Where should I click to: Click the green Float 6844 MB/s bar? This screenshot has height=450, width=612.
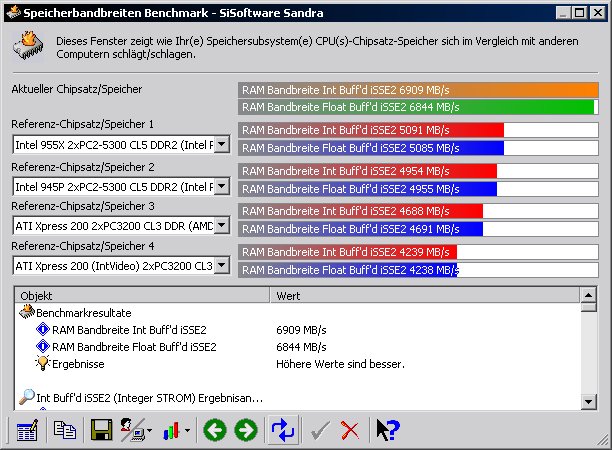click(416, 107)
